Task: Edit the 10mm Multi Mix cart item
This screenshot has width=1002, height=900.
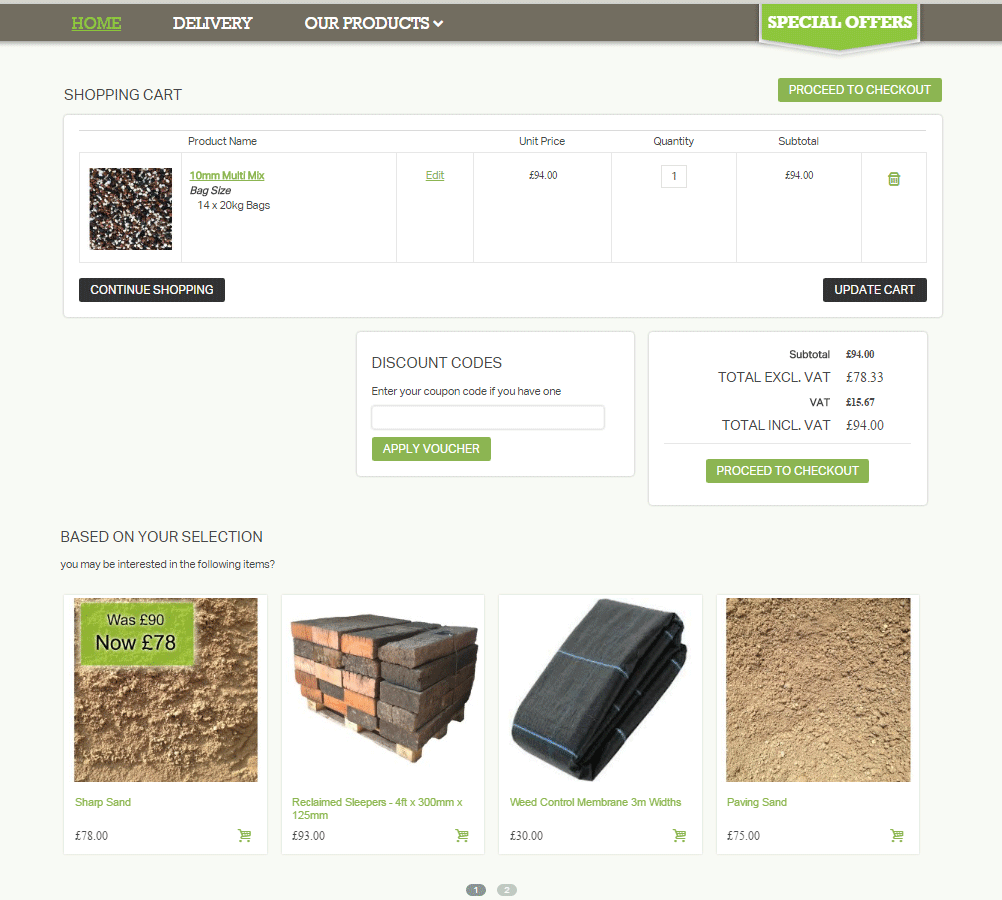Action: pos(434,175)
